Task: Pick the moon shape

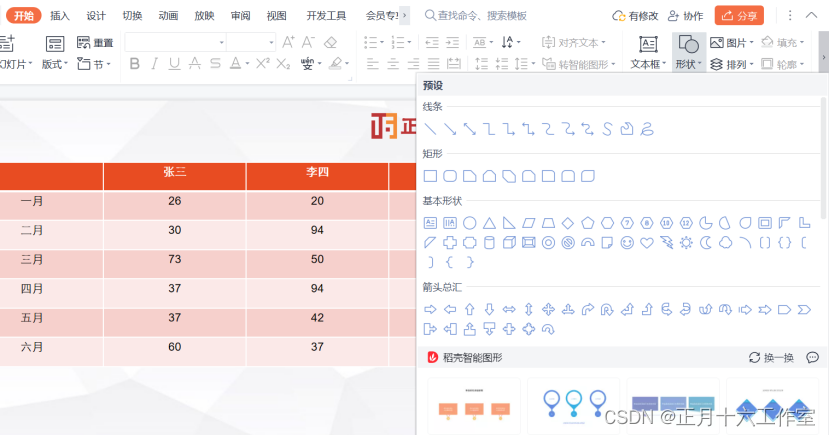Action: point(705,243)
